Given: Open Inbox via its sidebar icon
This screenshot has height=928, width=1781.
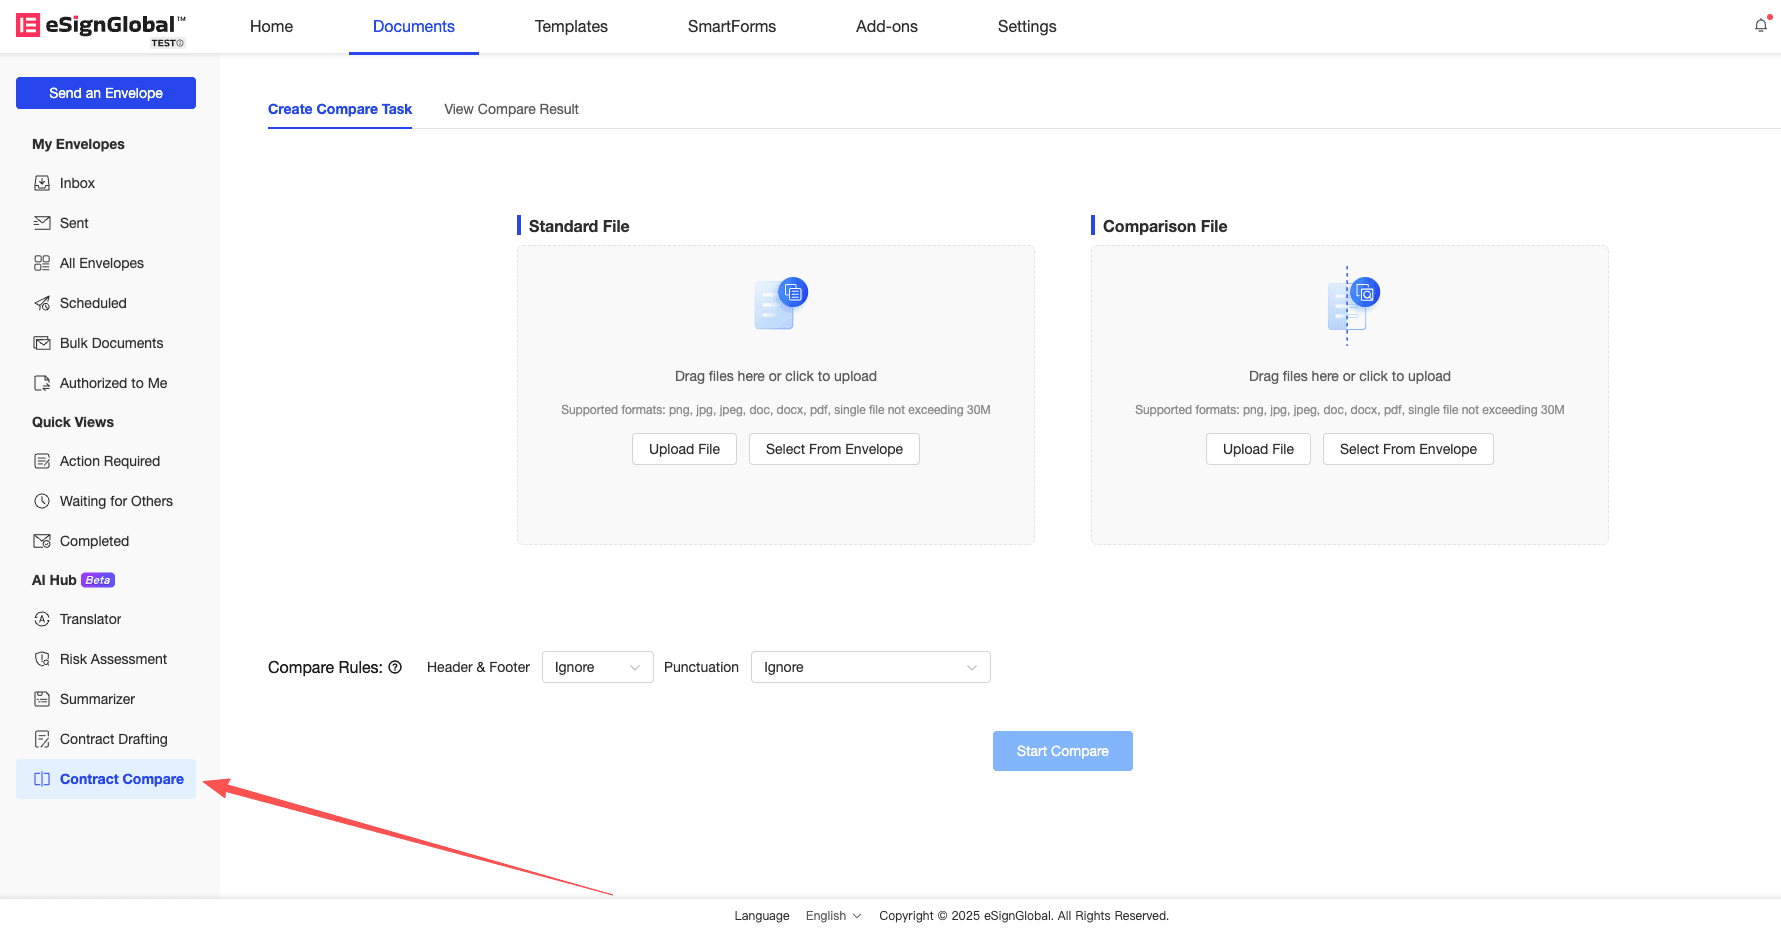Looking at the screenshot, I should click(42, 183).
